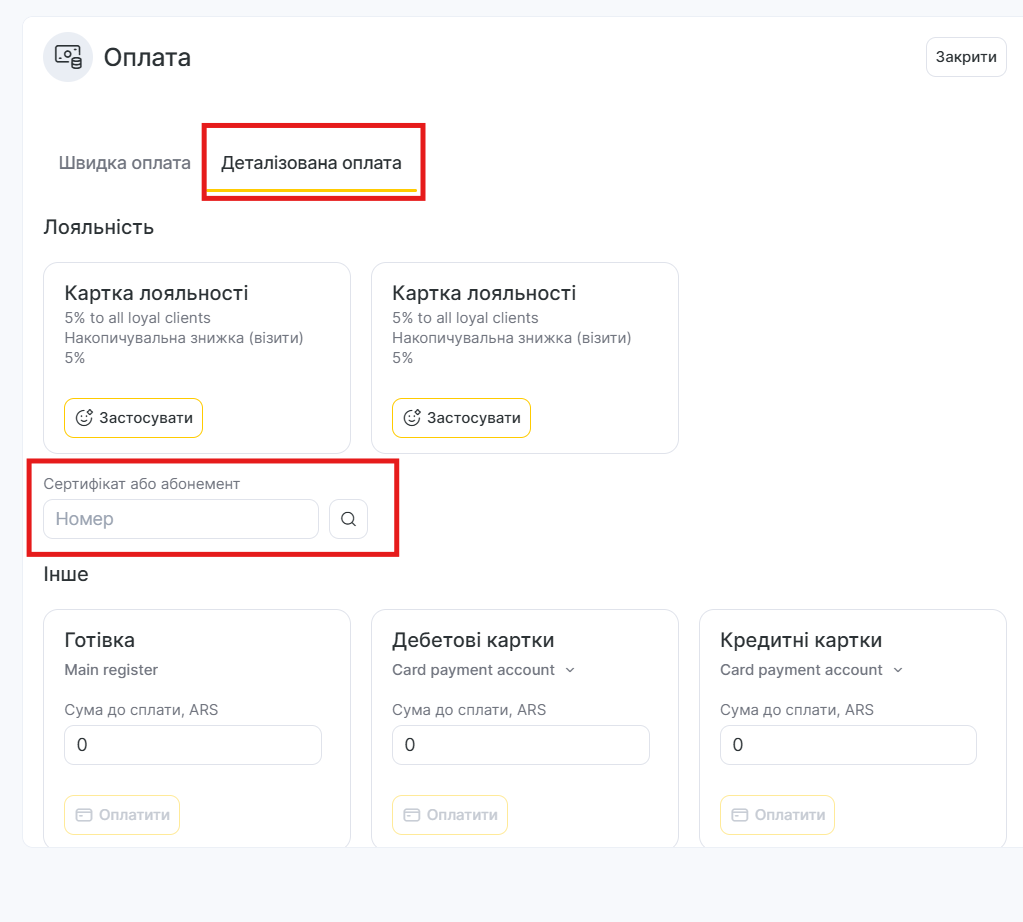Click the payment icon beside the Оплата title
Viewport: 1023px width, 922px height.
68,57
